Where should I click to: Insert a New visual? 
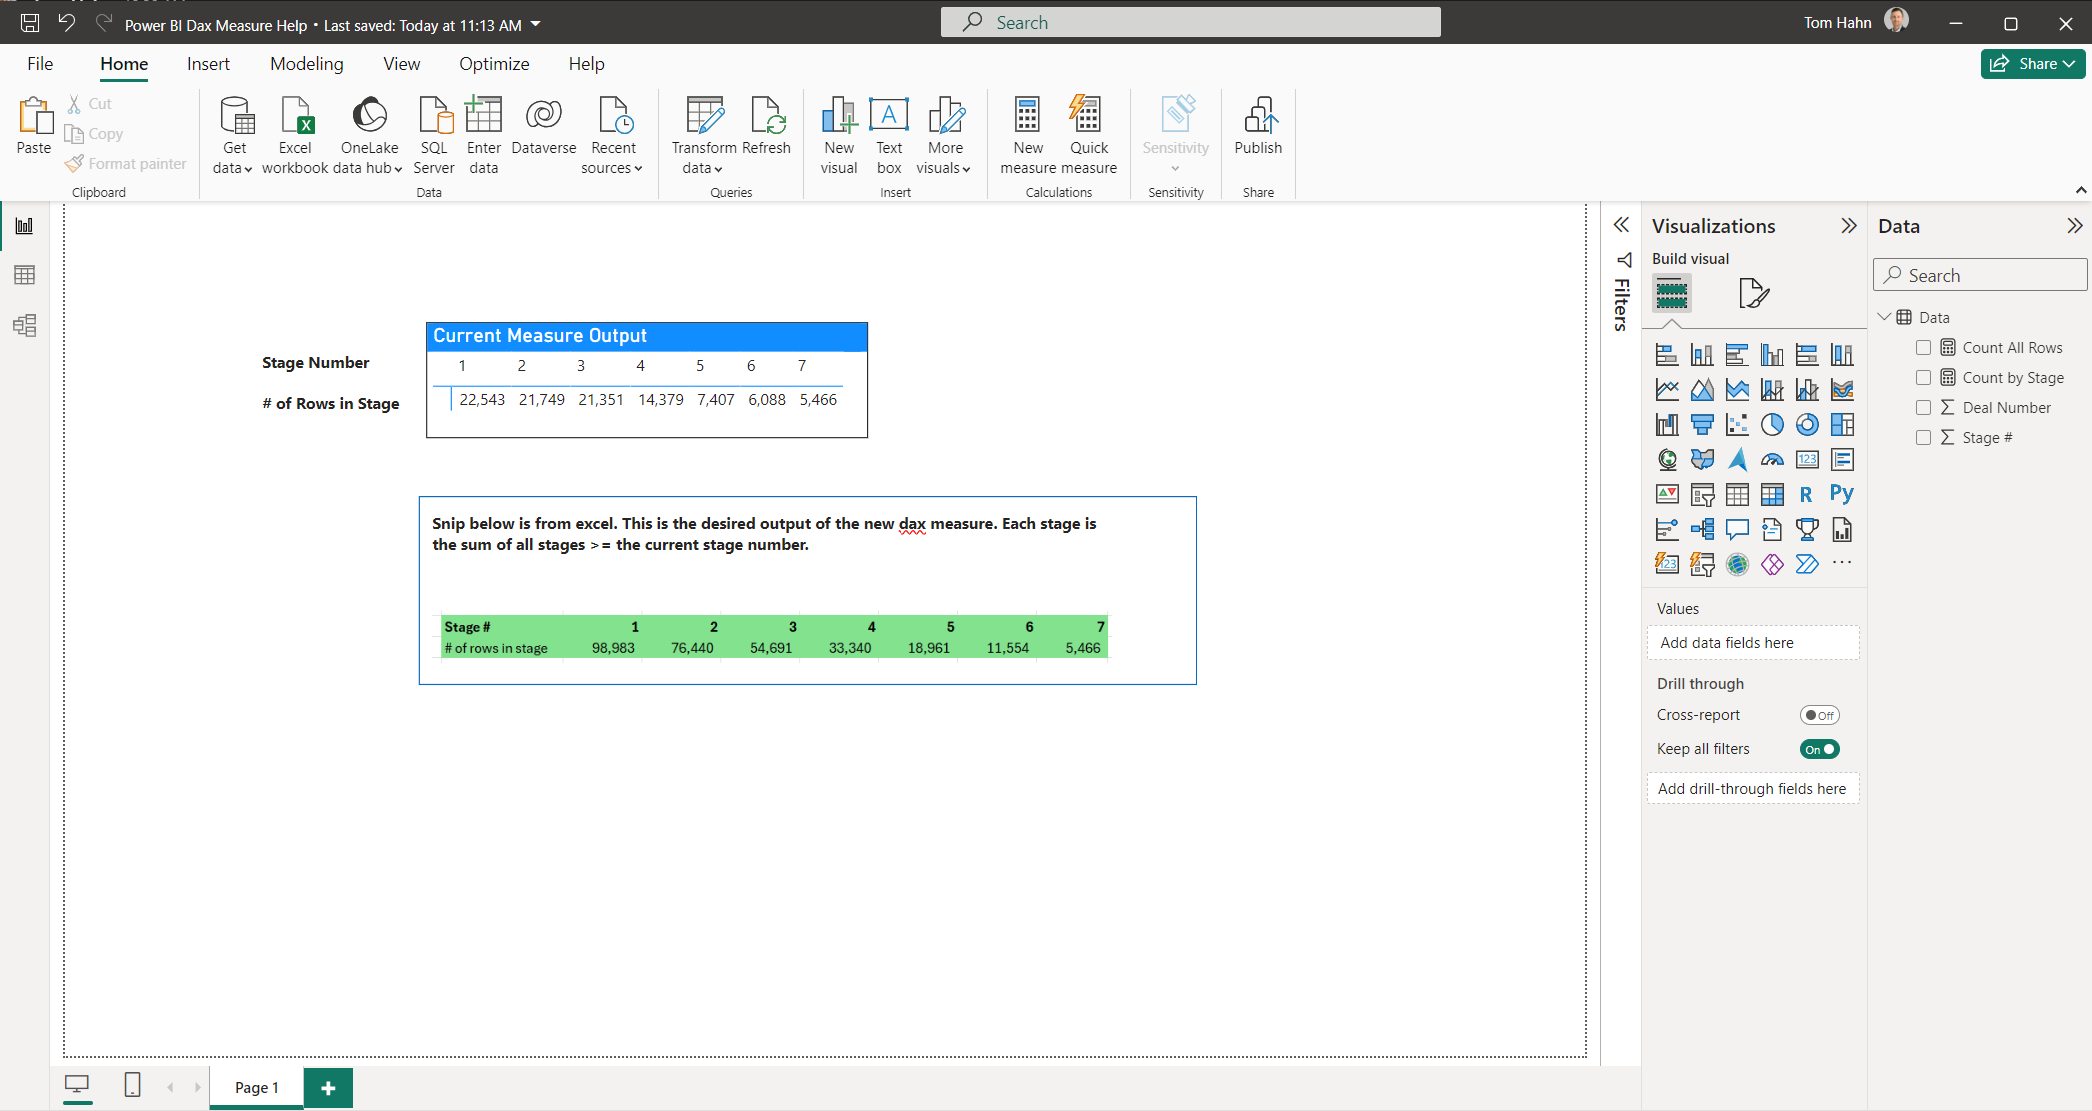tap(839, 135)
